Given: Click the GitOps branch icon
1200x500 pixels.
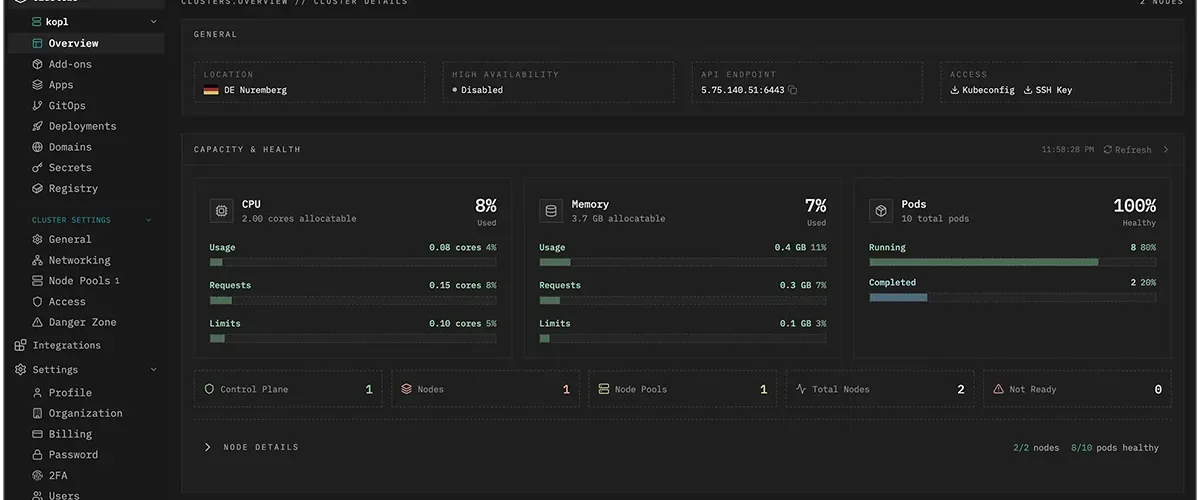Looking at the screenshot, I should pos(38,106).
